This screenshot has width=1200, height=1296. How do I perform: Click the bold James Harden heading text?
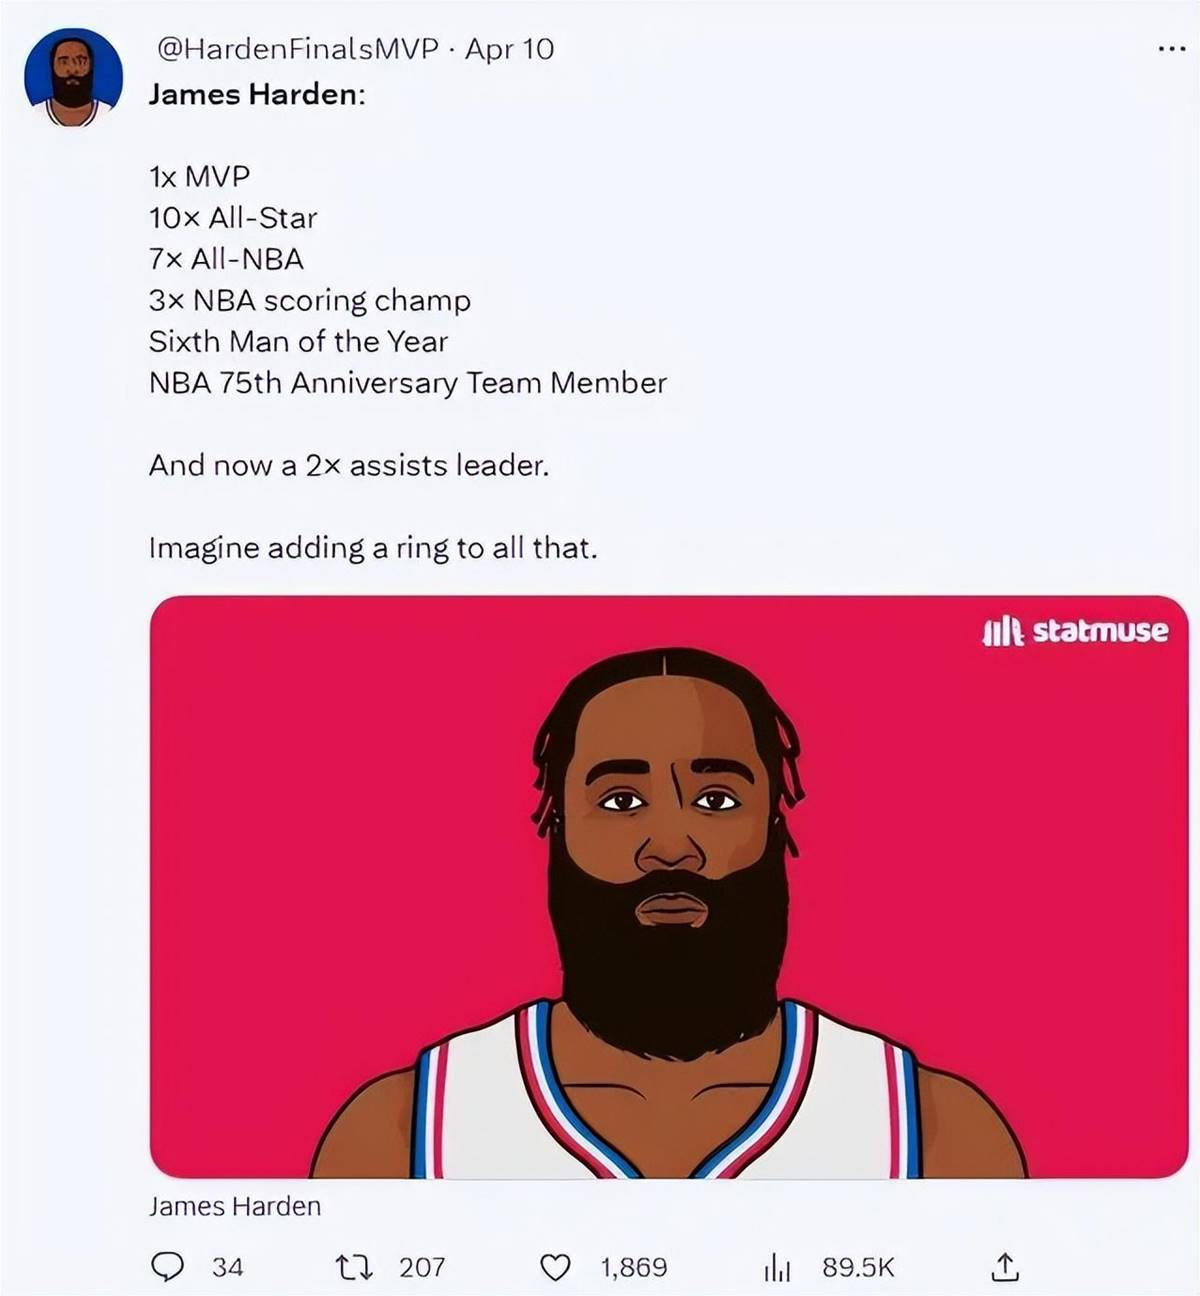[257, 94]
